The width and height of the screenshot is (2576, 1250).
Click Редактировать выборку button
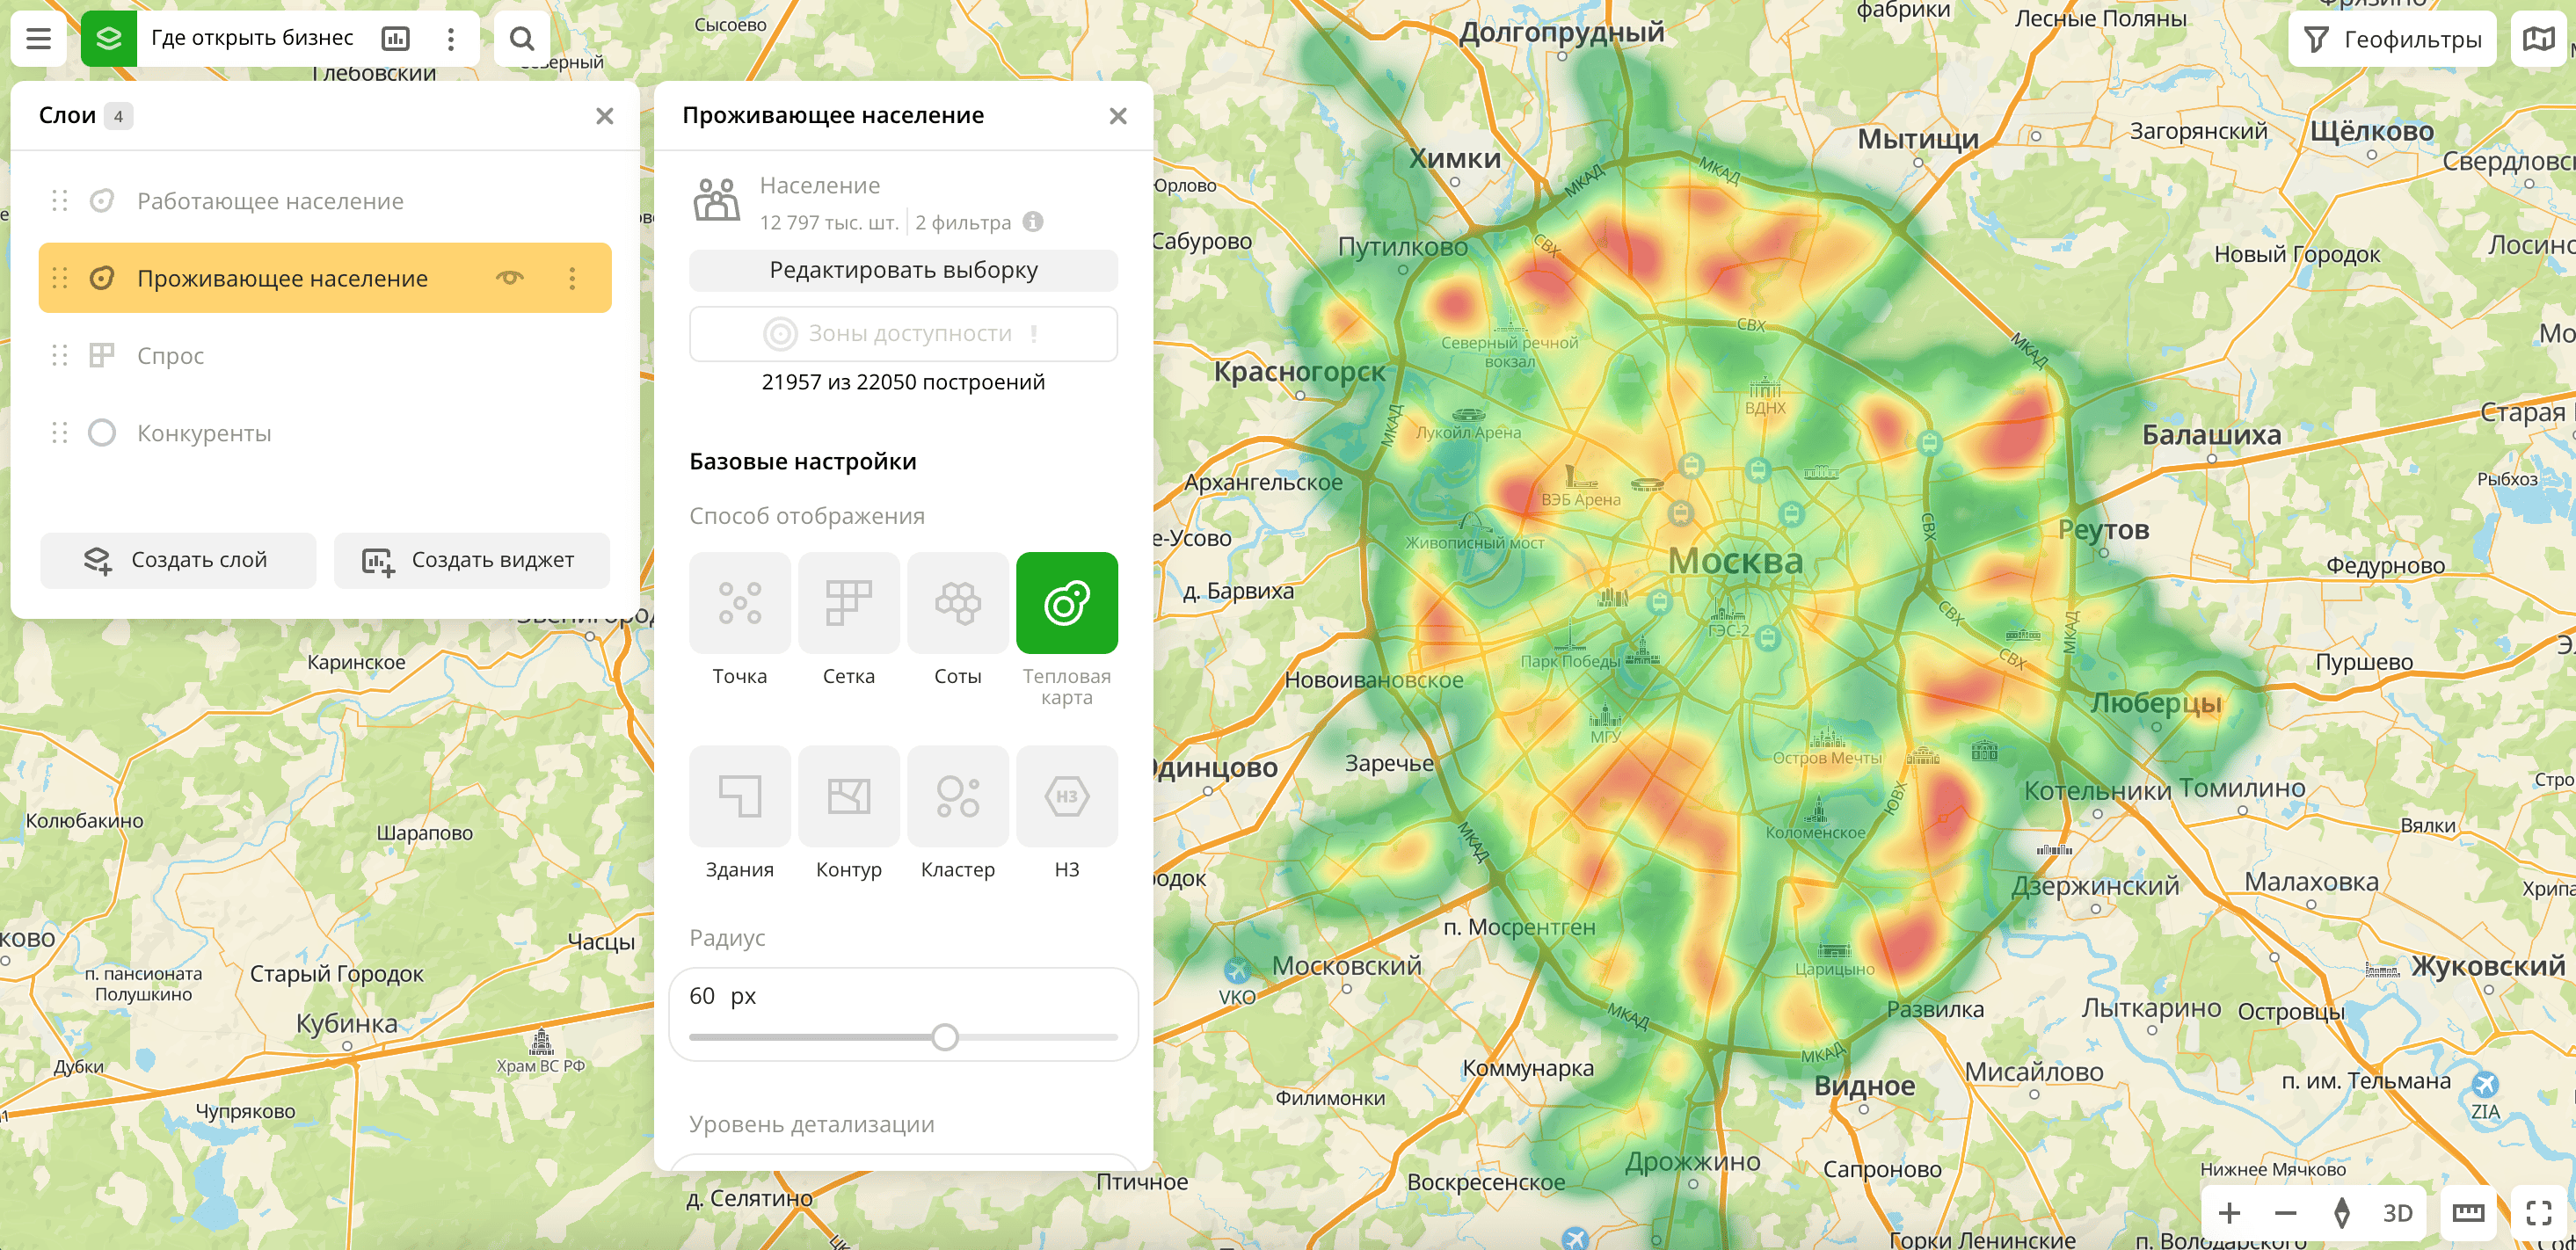pyautogui.click(x=903, y=270)
